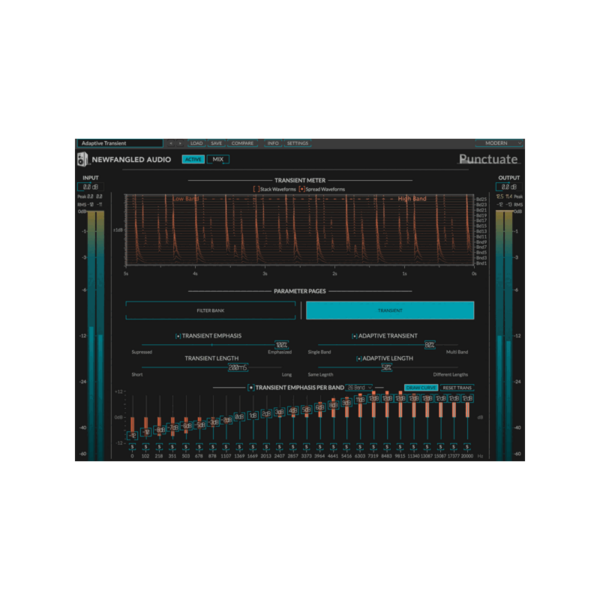
Task: Solo the 2407 Hz band
Action: coord(280,447)
